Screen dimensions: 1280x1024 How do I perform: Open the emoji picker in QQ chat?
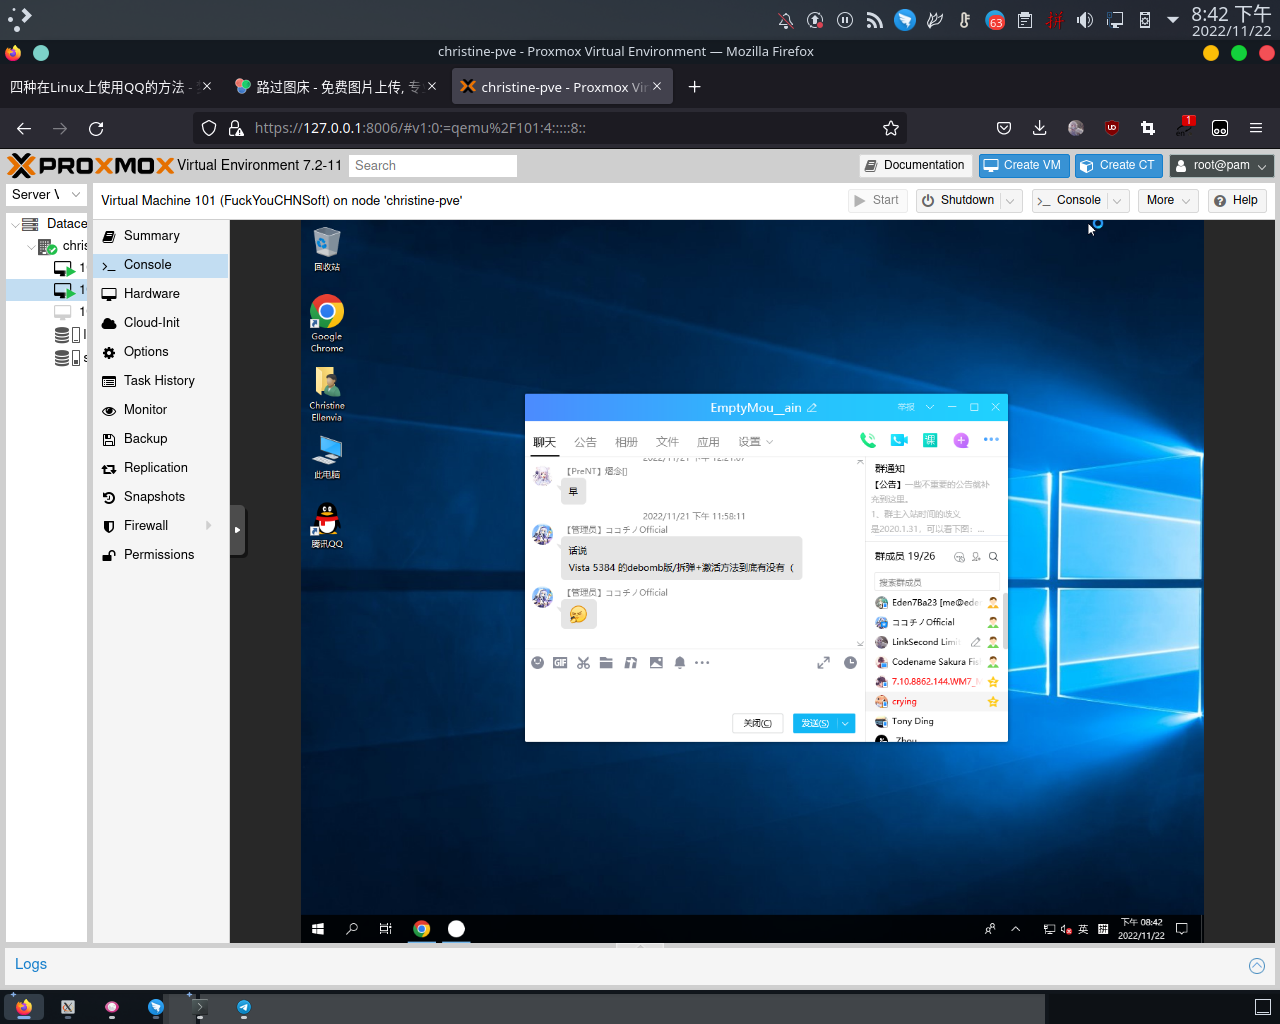coord(537,663)
